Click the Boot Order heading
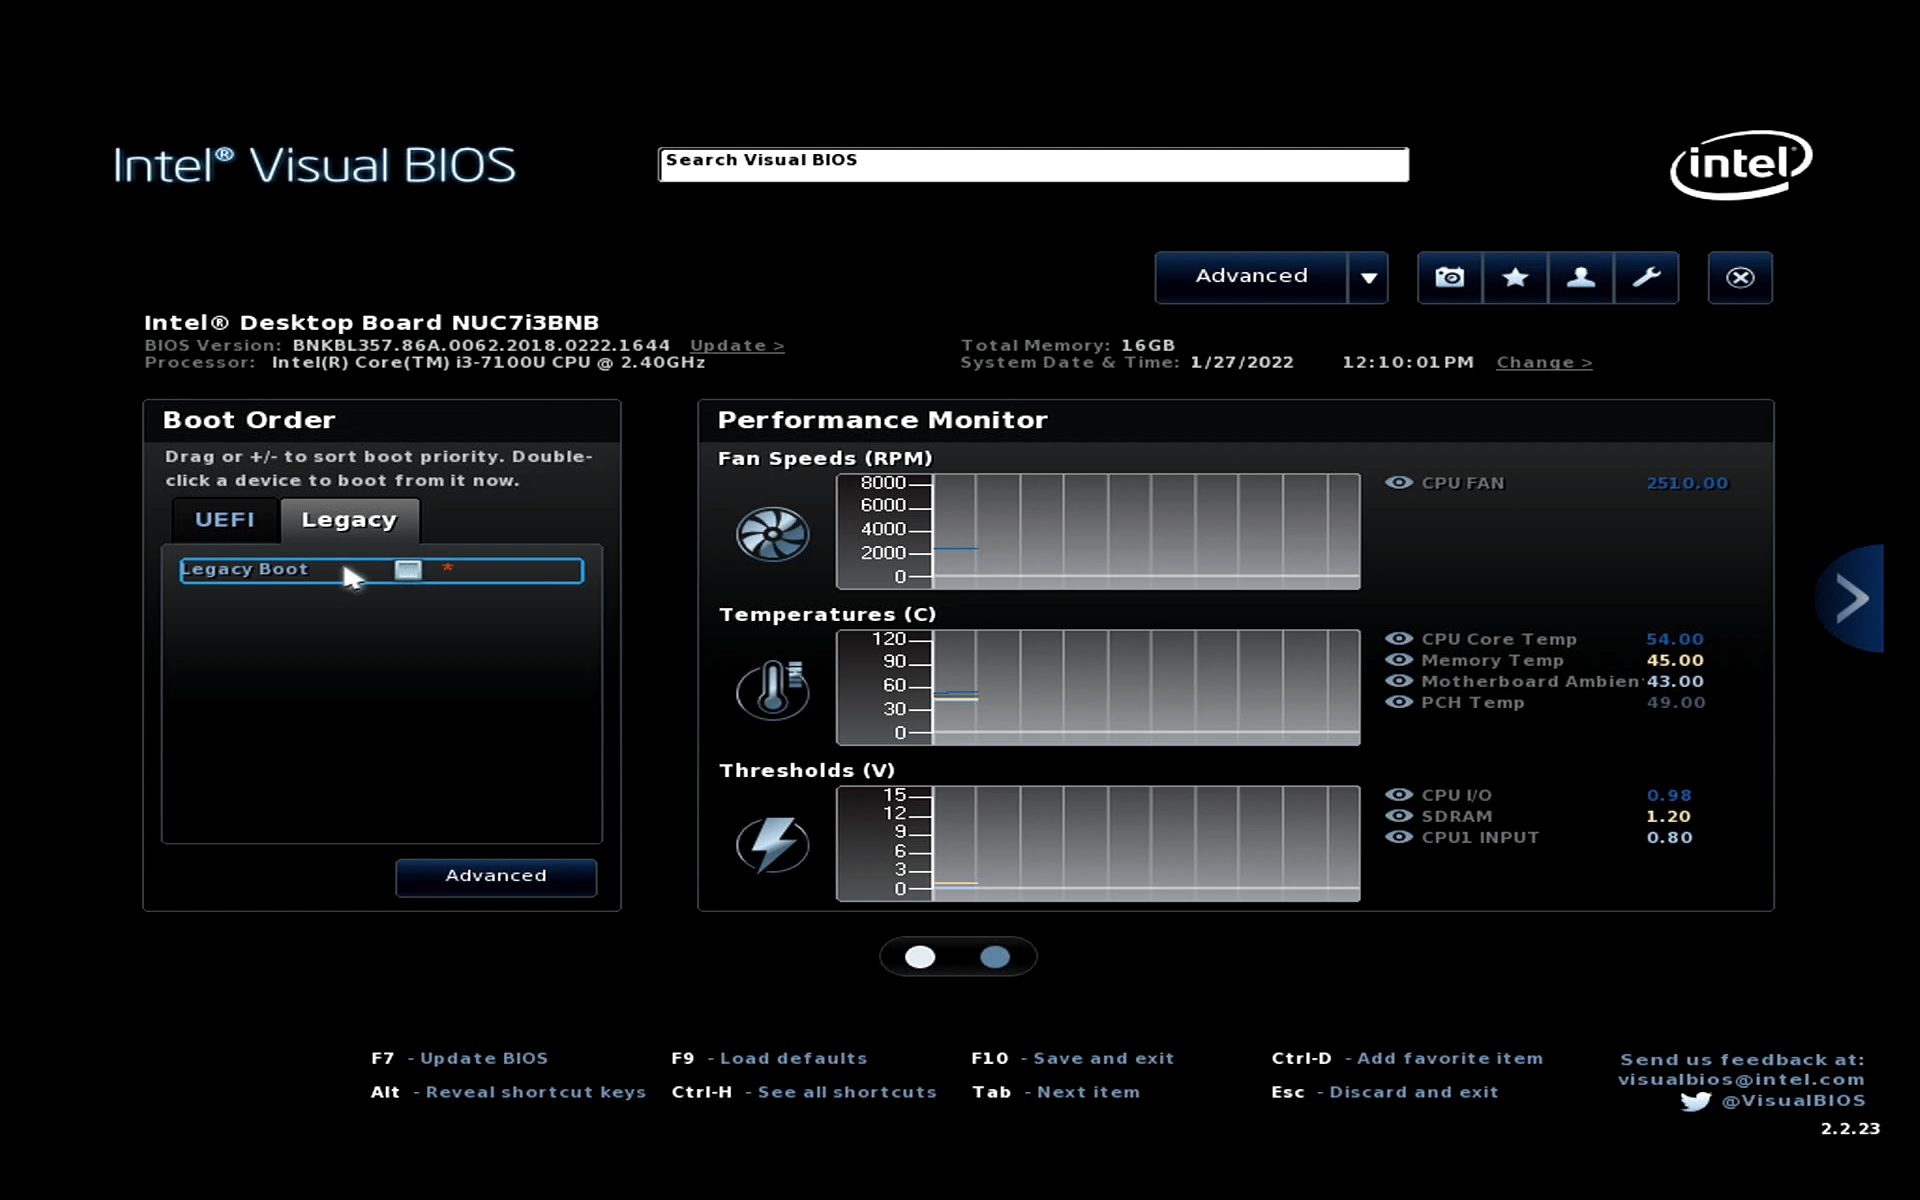Image resolution: width=1920 pixels, height=1200 pixels. 249,420
